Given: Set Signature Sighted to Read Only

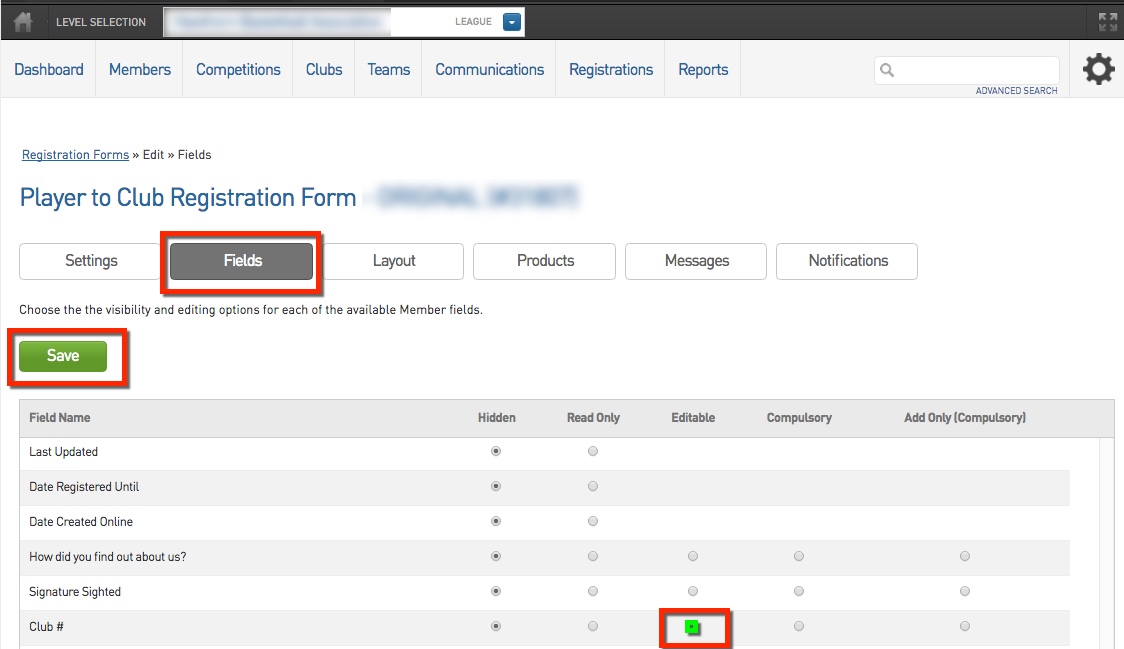Looking at the screenshot, I should pos(593,592).
